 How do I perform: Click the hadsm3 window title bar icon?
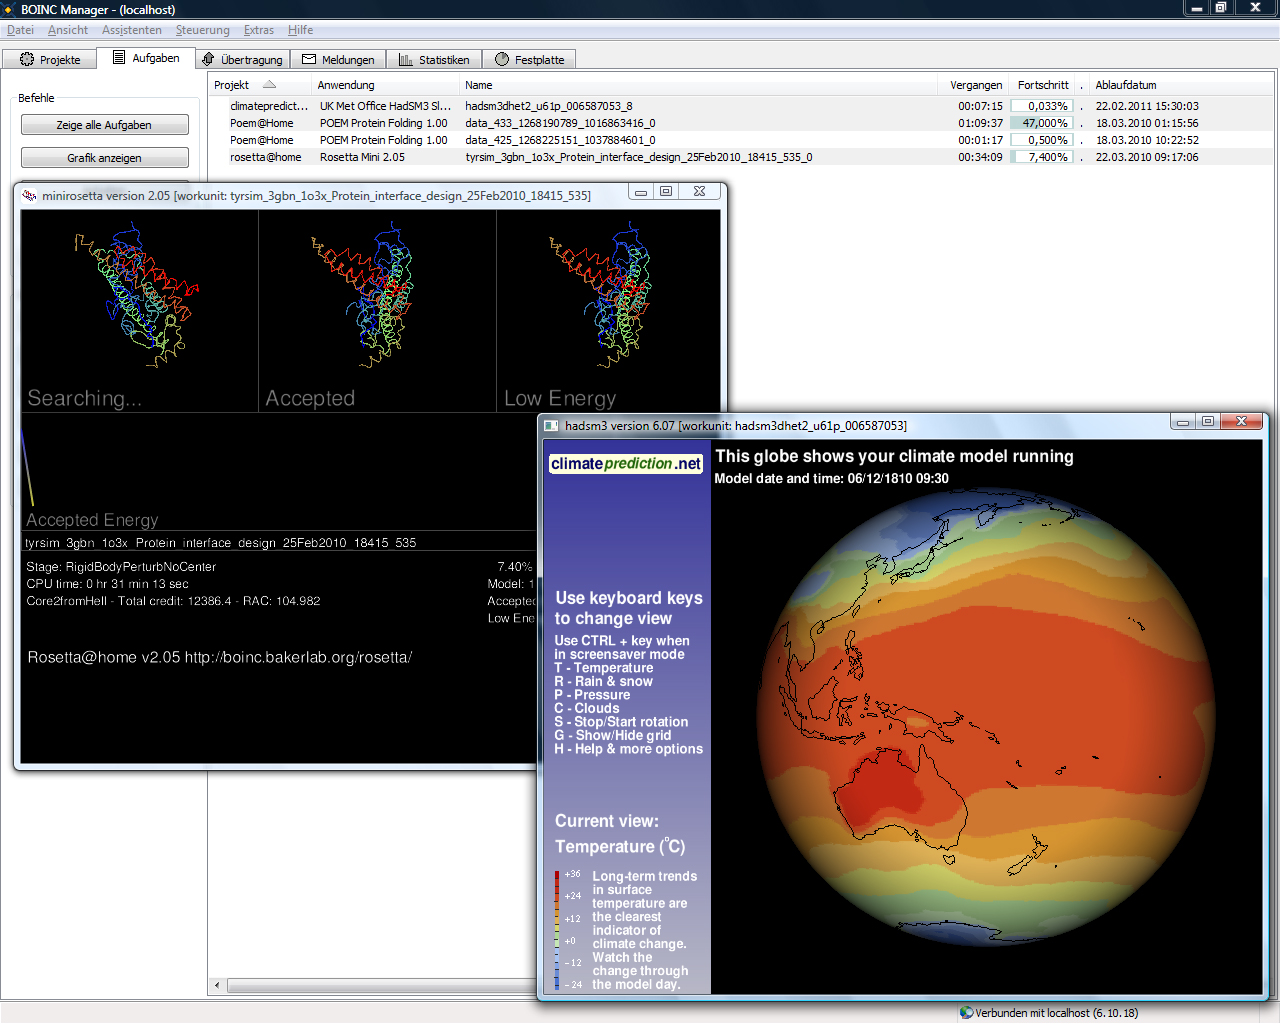[551, 426]
